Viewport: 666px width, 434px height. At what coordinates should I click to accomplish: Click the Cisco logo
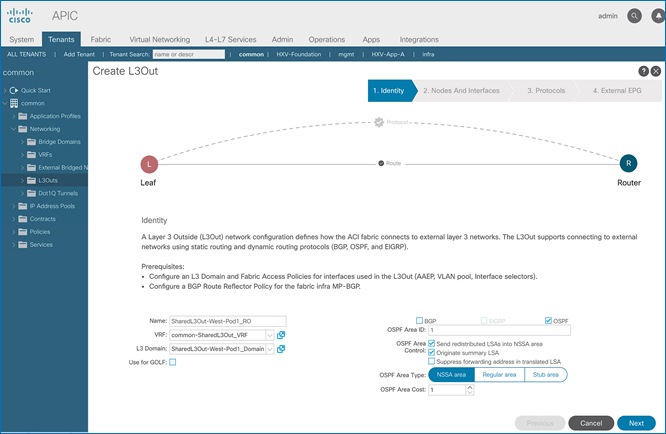pyautogui.click(x=20, y=16)
